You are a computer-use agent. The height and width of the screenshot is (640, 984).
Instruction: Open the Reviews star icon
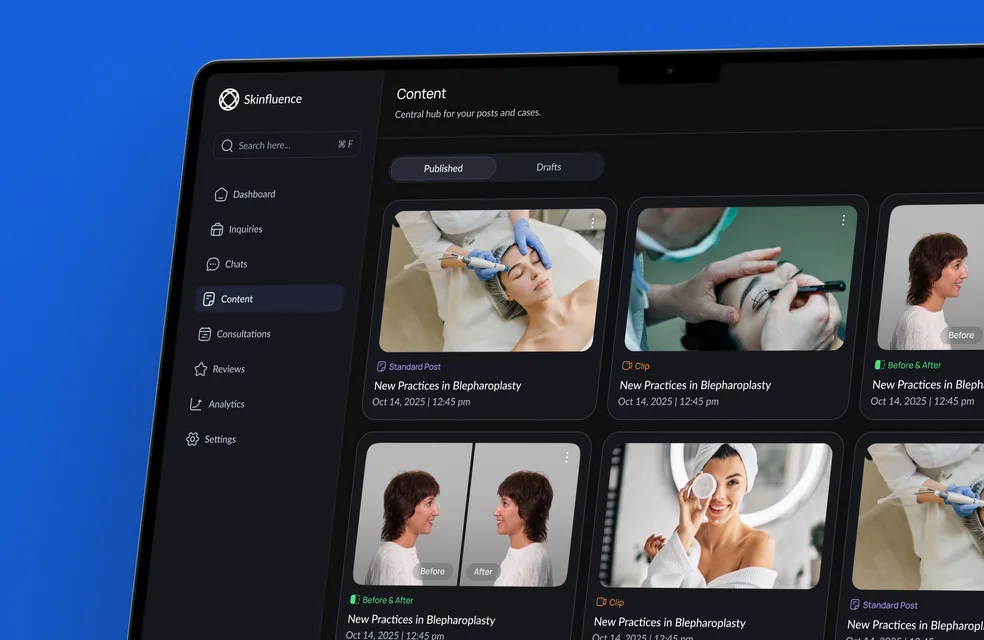tap(200, 369)
